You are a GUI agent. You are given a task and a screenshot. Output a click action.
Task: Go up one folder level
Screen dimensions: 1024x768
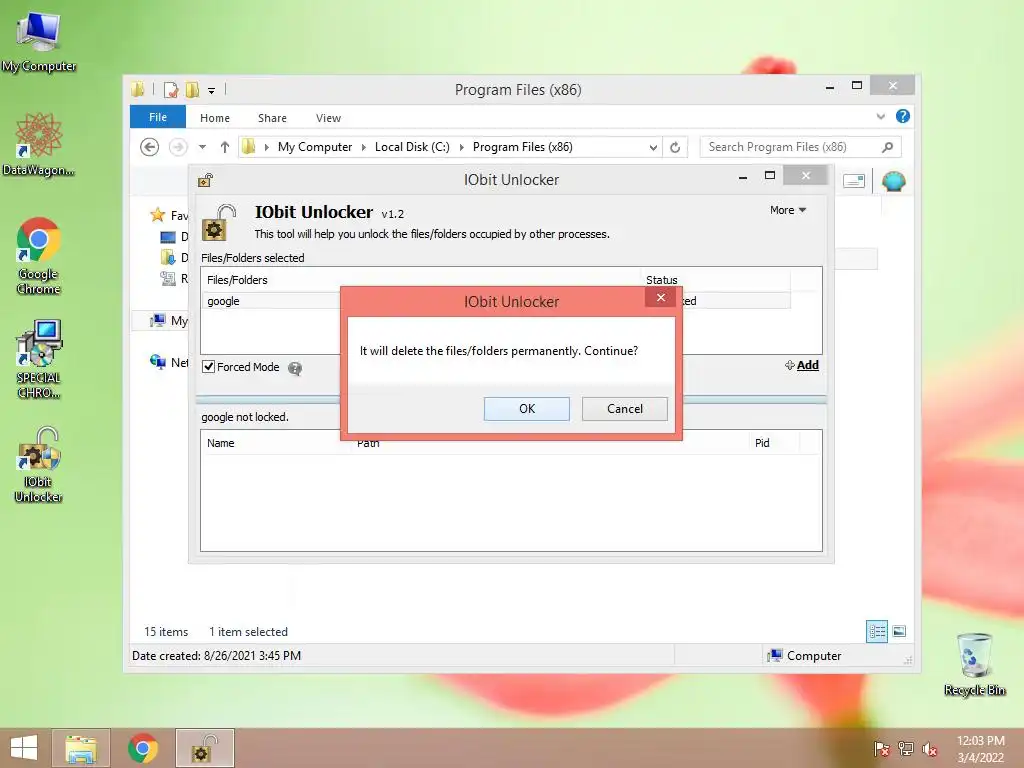tap(225, 147)
